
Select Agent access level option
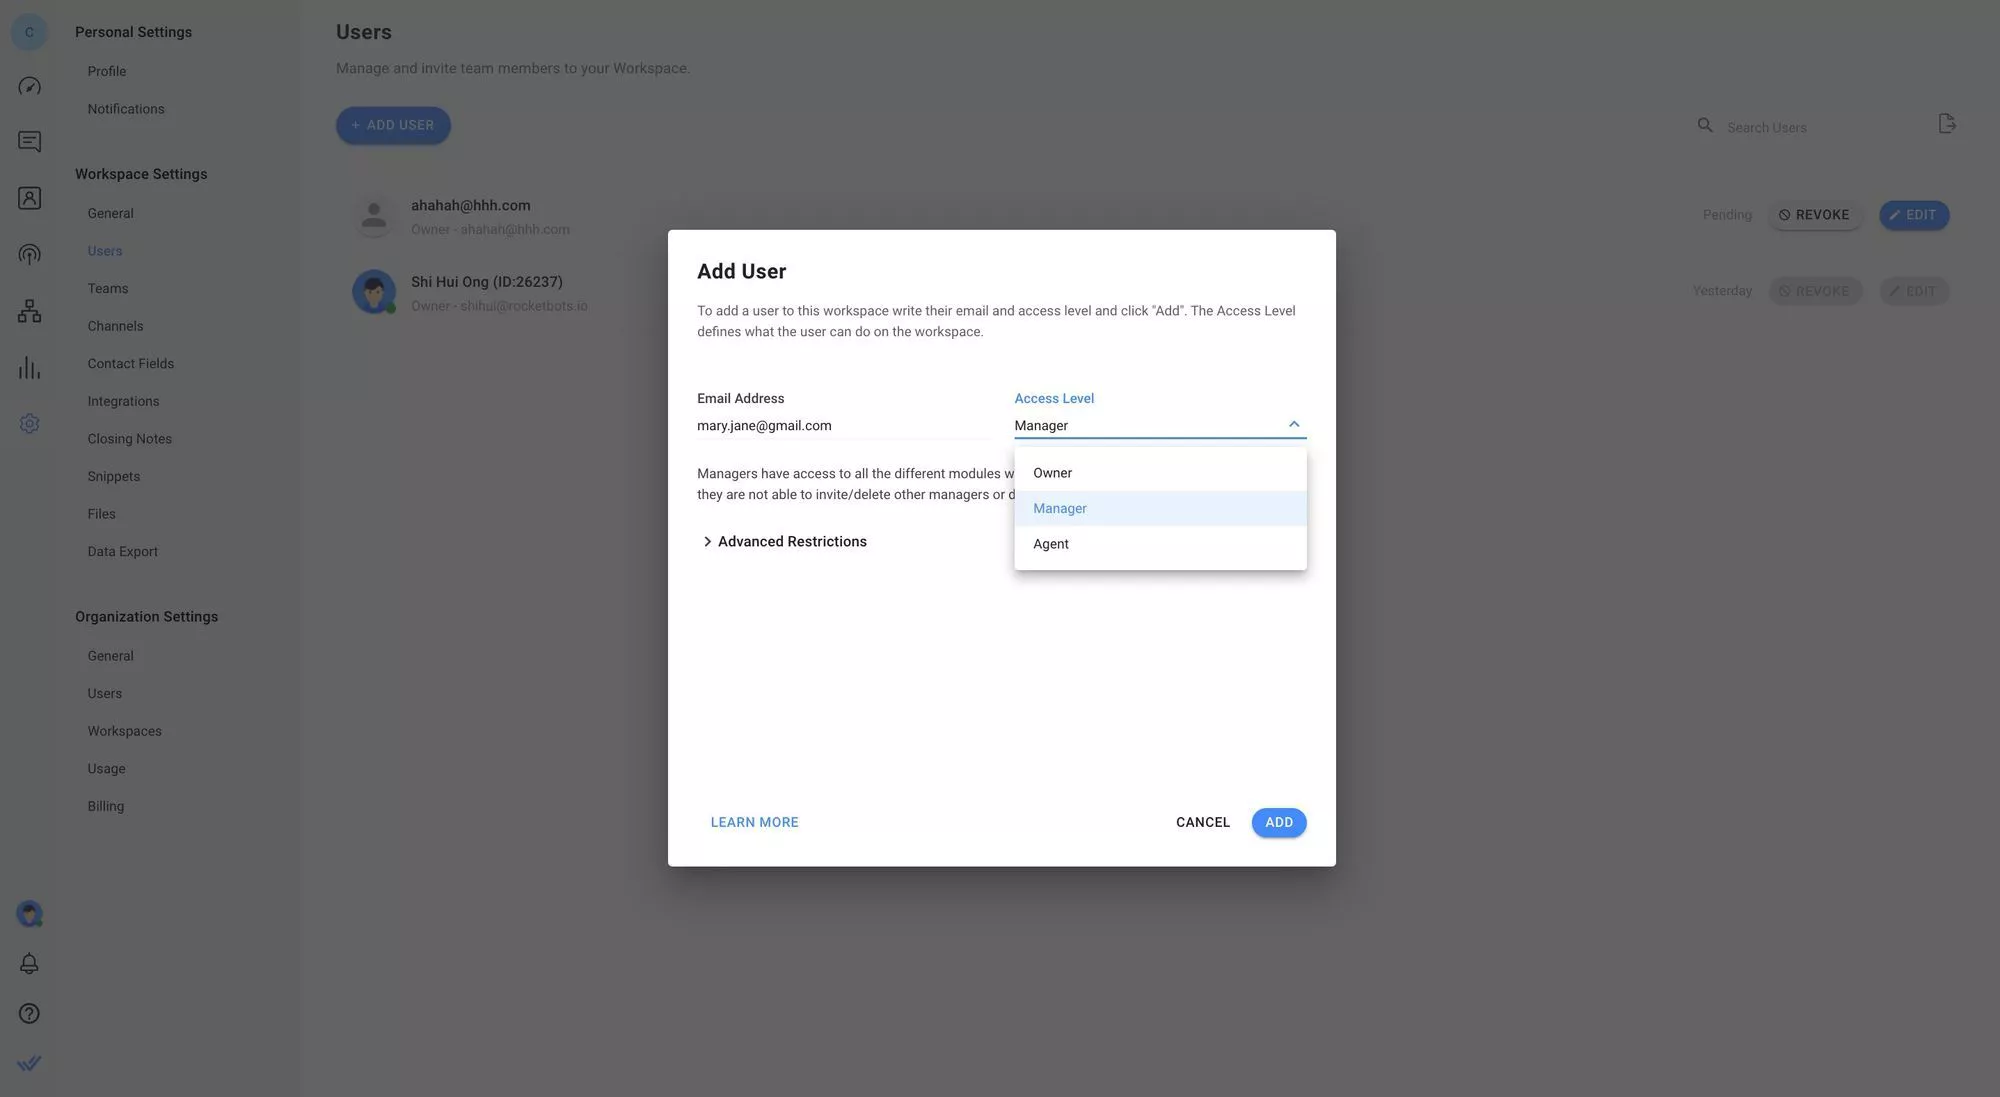[1050, 544]
